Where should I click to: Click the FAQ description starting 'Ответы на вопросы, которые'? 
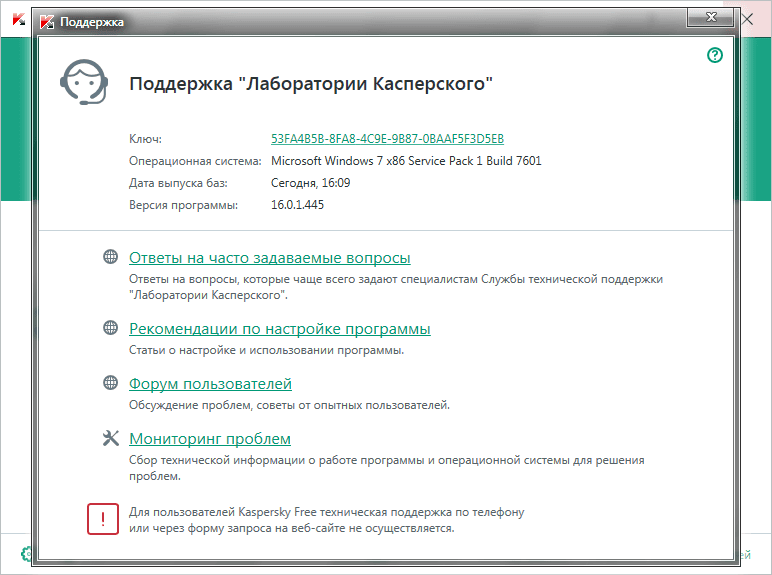coord(396,287)
